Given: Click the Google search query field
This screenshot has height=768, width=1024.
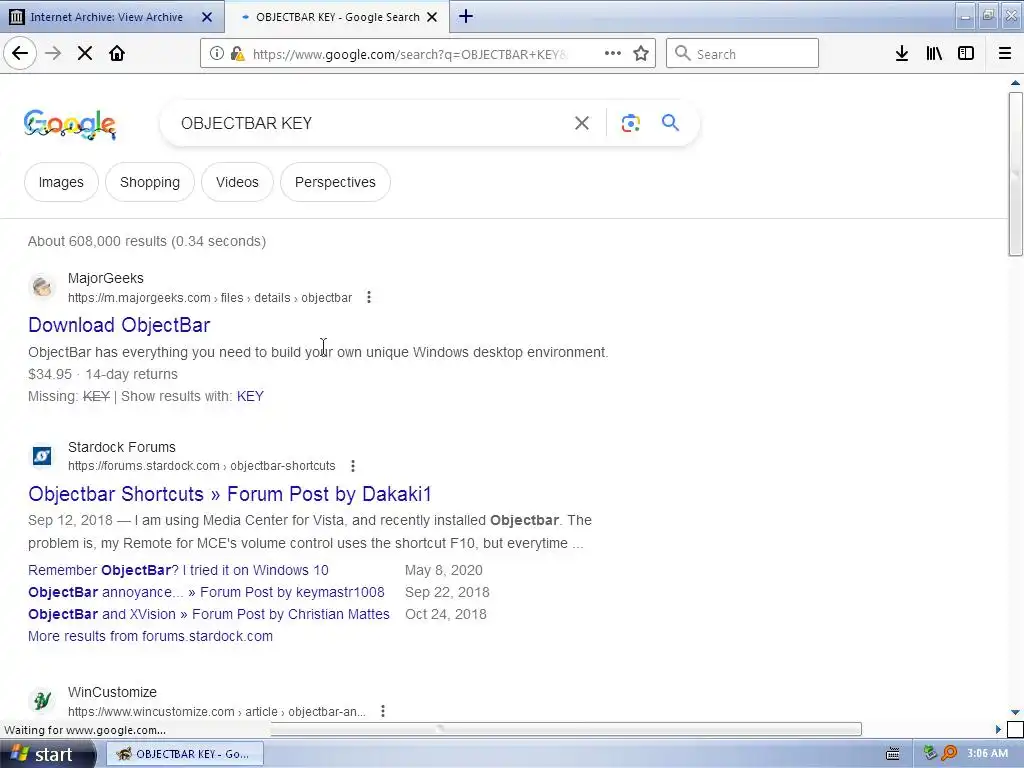Looking at the screenshot, I should [x=372, y=123].
